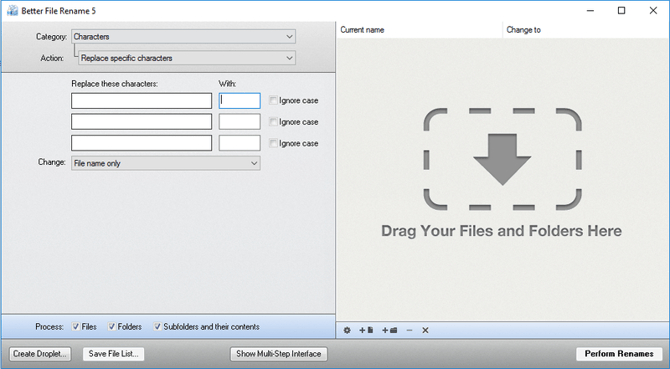Click Drag Your Files and Folders Here text
This screenshot has width=670, height=369.
pos(501,231)
